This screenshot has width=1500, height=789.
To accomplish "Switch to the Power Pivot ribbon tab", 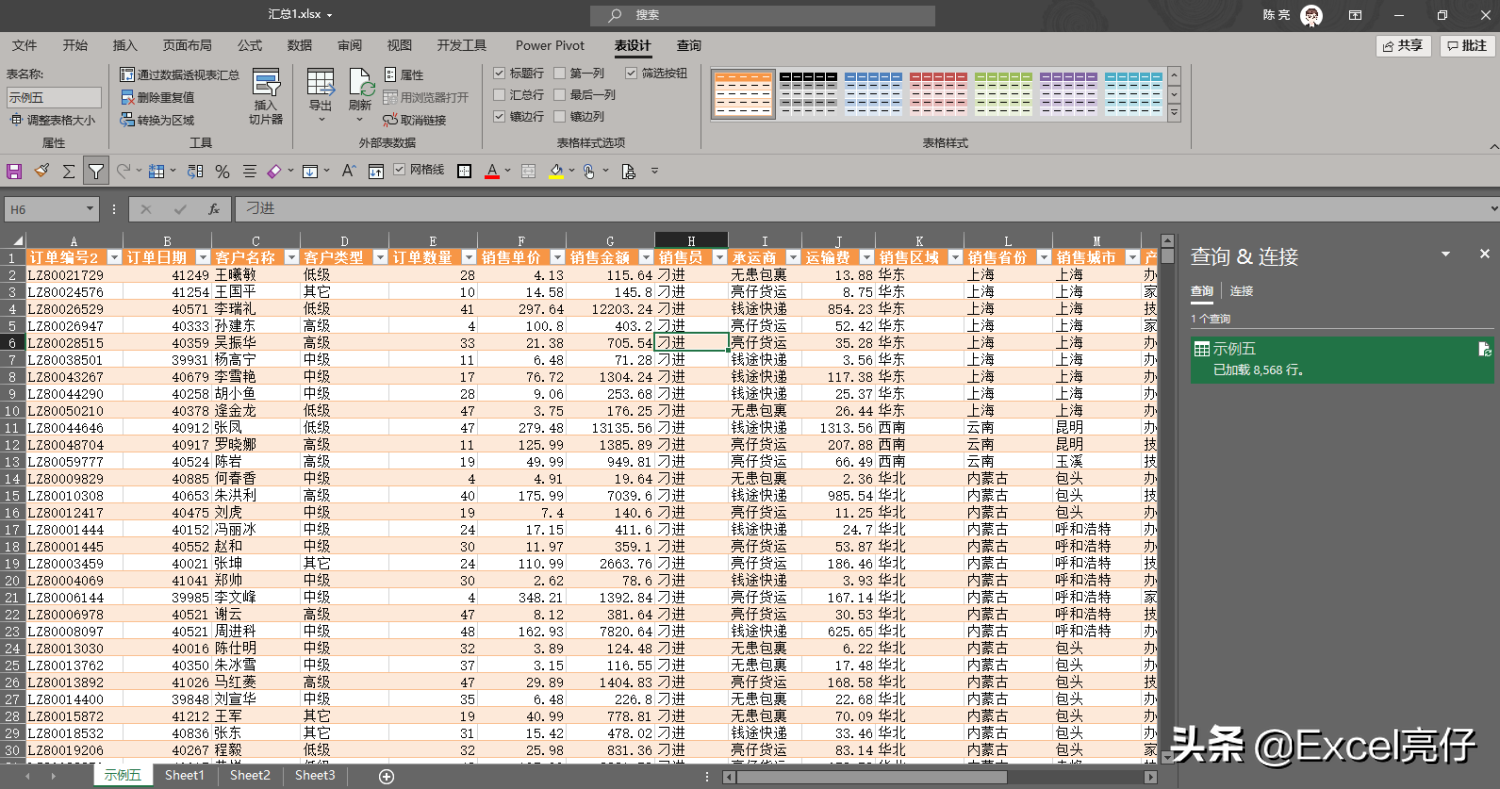I will [550, 45].
